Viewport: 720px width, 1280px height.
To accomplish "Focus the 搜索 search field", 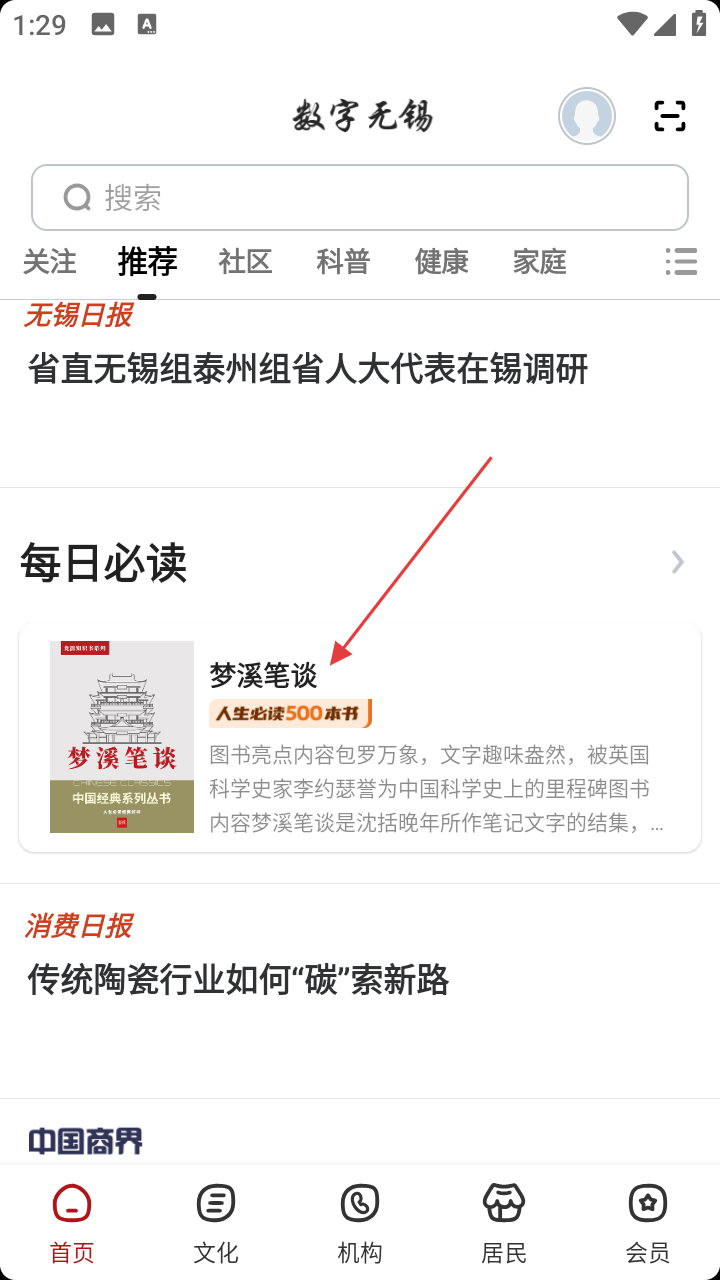I will (x=360, y=198).
